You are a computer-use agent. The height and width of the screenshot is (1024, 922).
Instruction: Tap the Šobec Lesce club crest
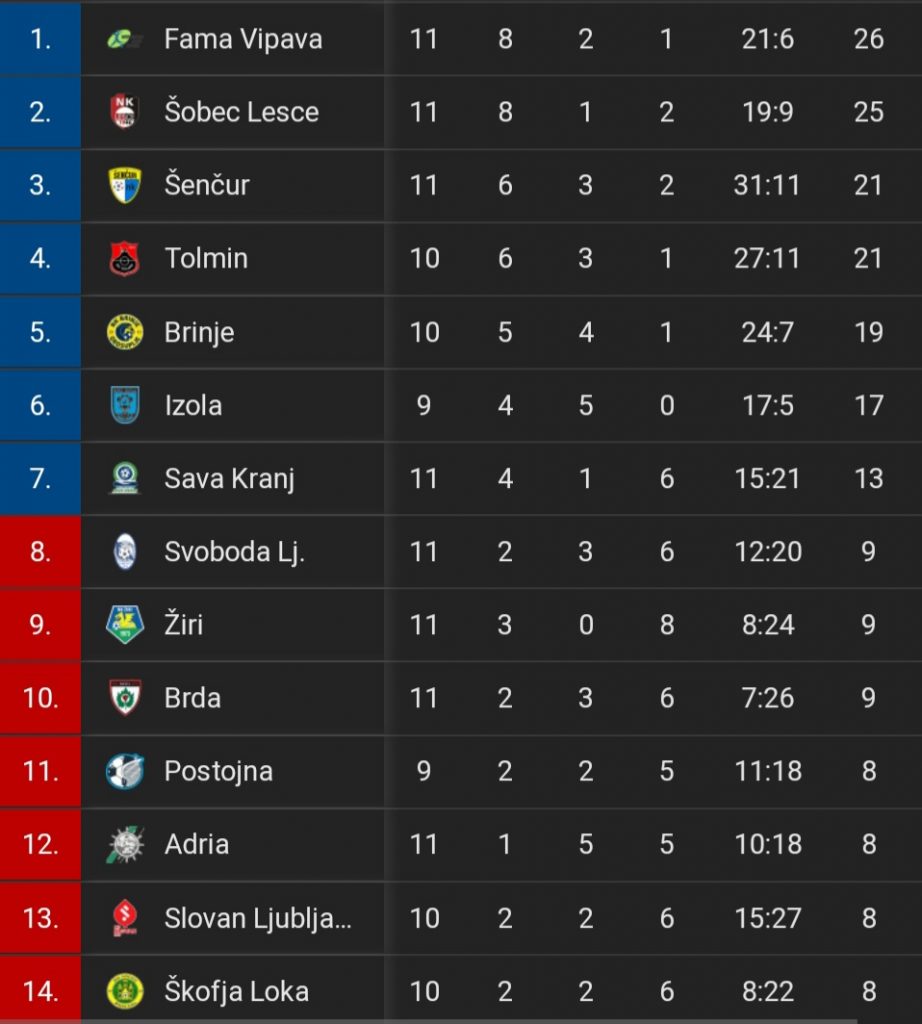click(124, 112)
